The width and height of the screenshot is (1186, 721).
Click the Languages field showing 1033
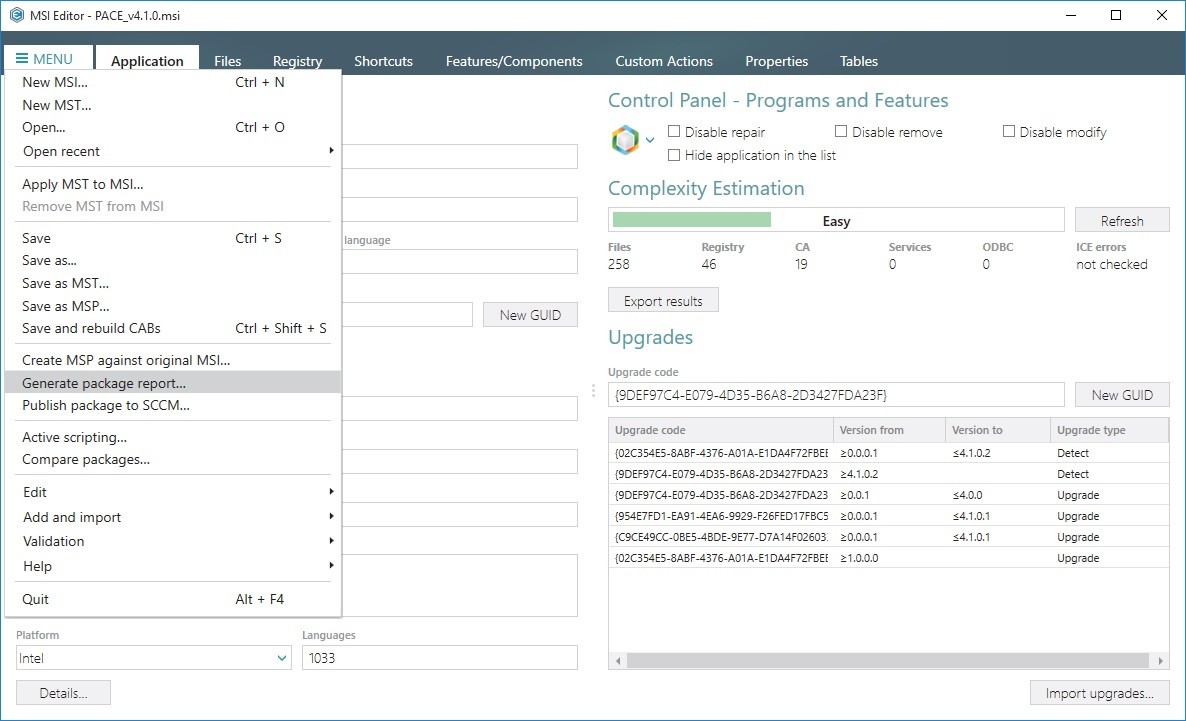click(x=439, y=658)
